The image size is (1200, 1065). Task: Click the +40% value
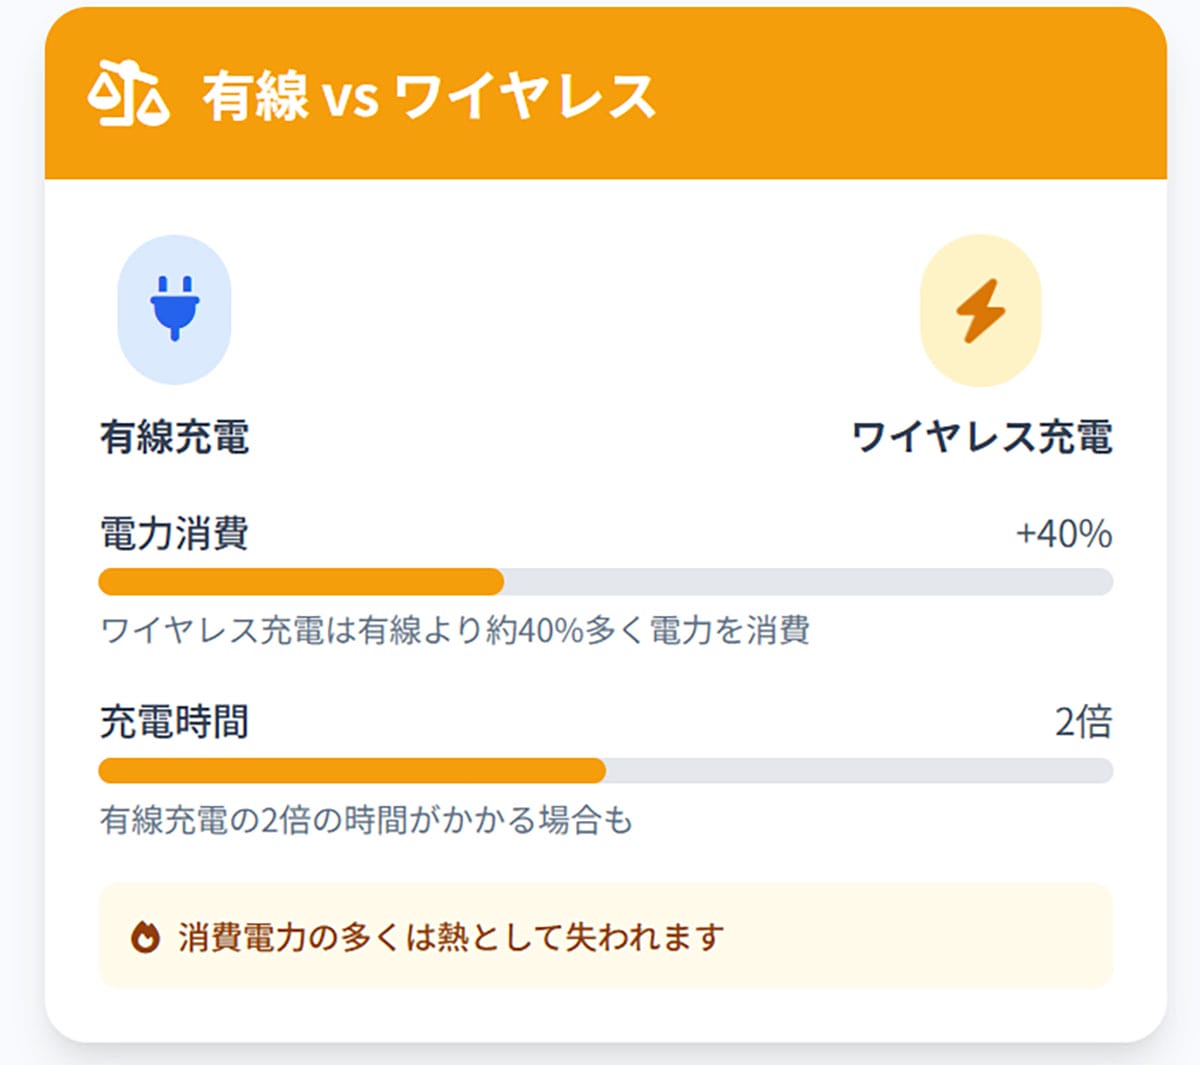click(1063, 534)
